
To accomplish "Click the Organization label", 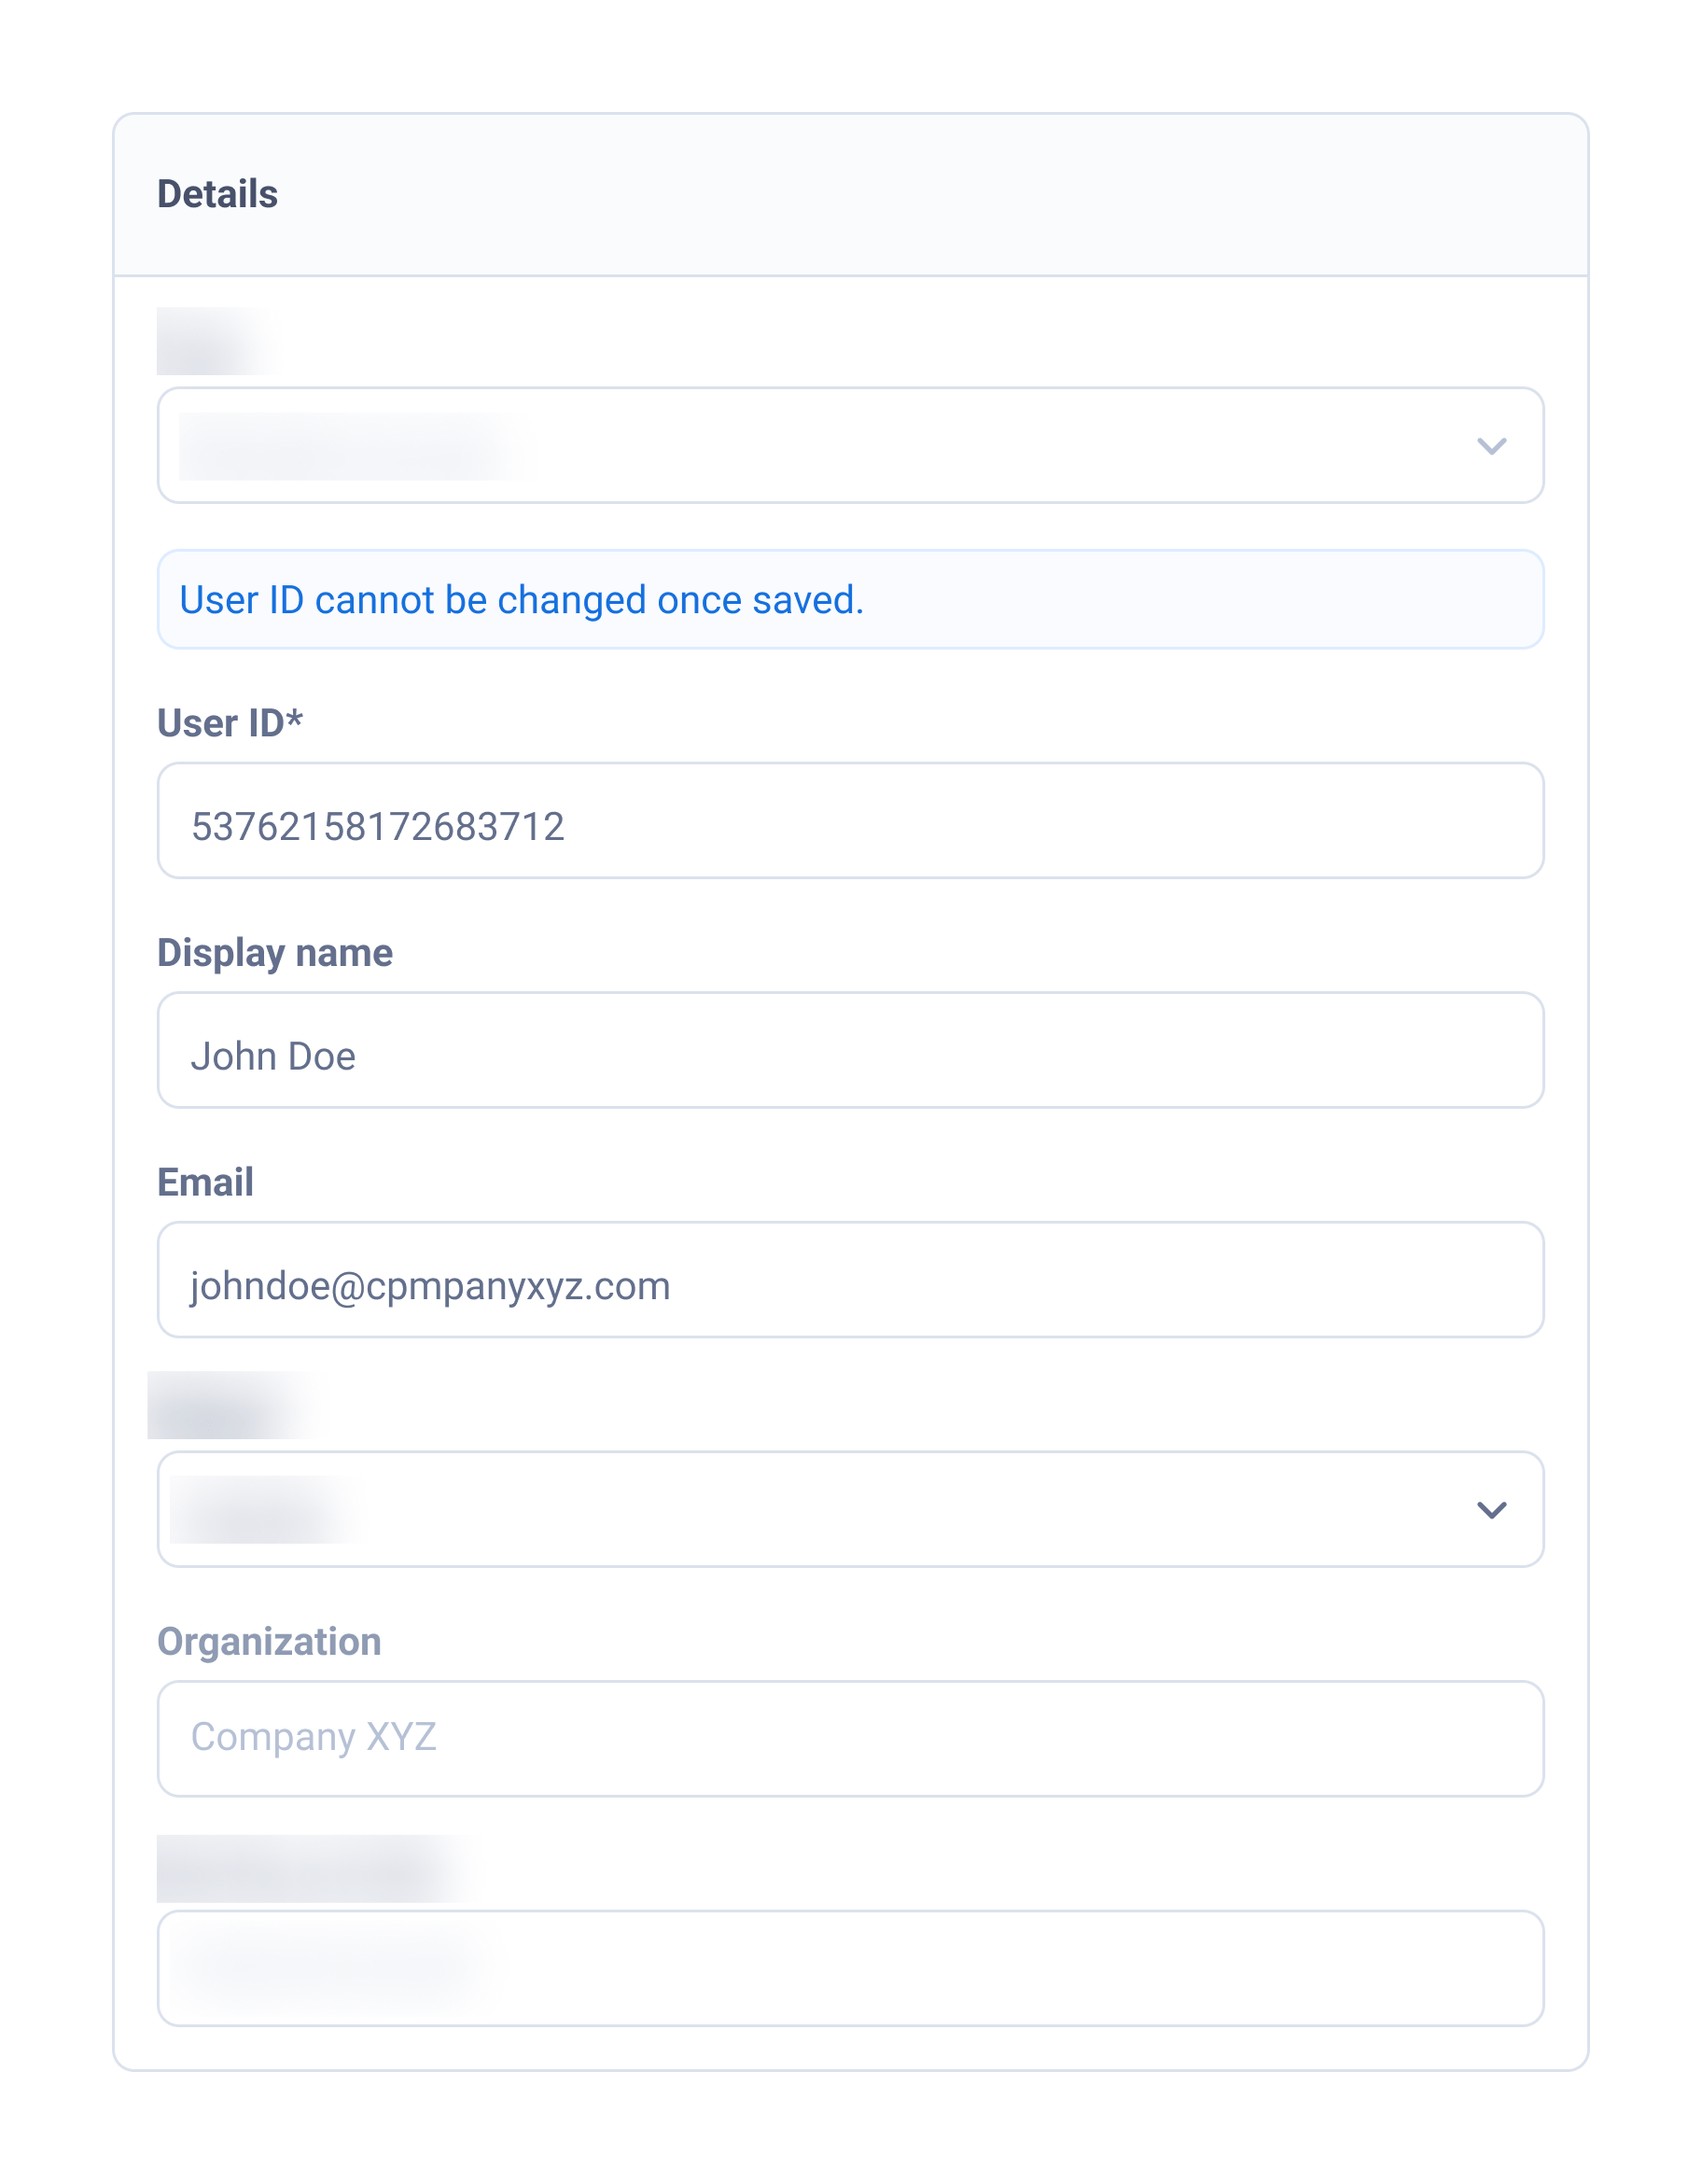I will tap(269, 1642).
